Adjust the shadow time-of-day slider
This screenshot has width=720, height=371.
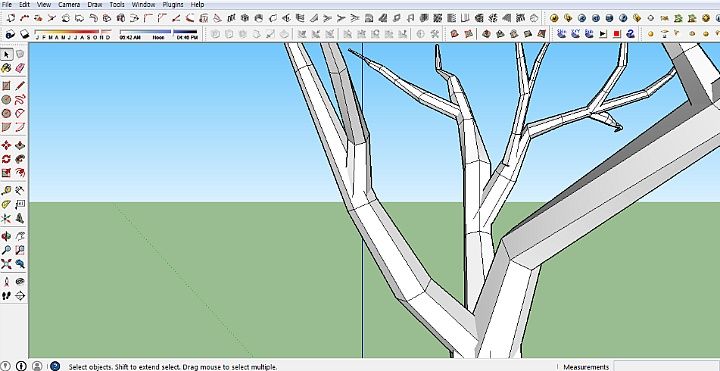158,34
